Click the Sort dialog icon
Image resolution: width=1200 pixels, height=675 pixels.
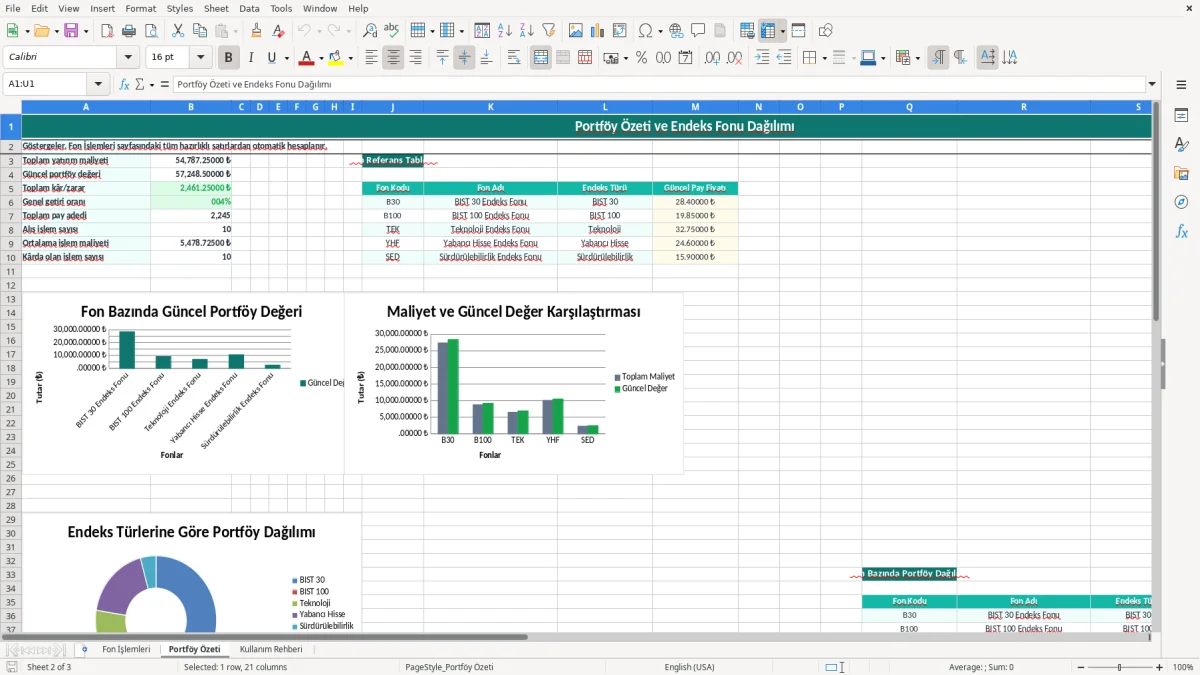pos(482,31)
